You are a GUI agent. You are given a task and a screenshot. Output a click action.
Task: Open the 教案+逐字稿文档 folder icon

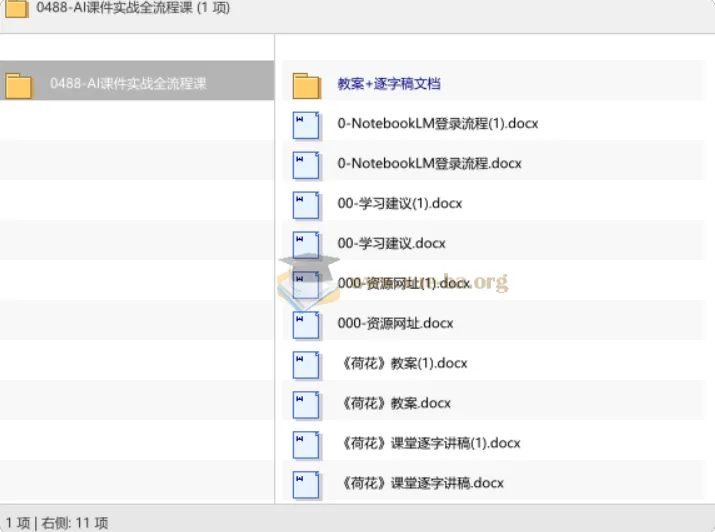point(306,85)
